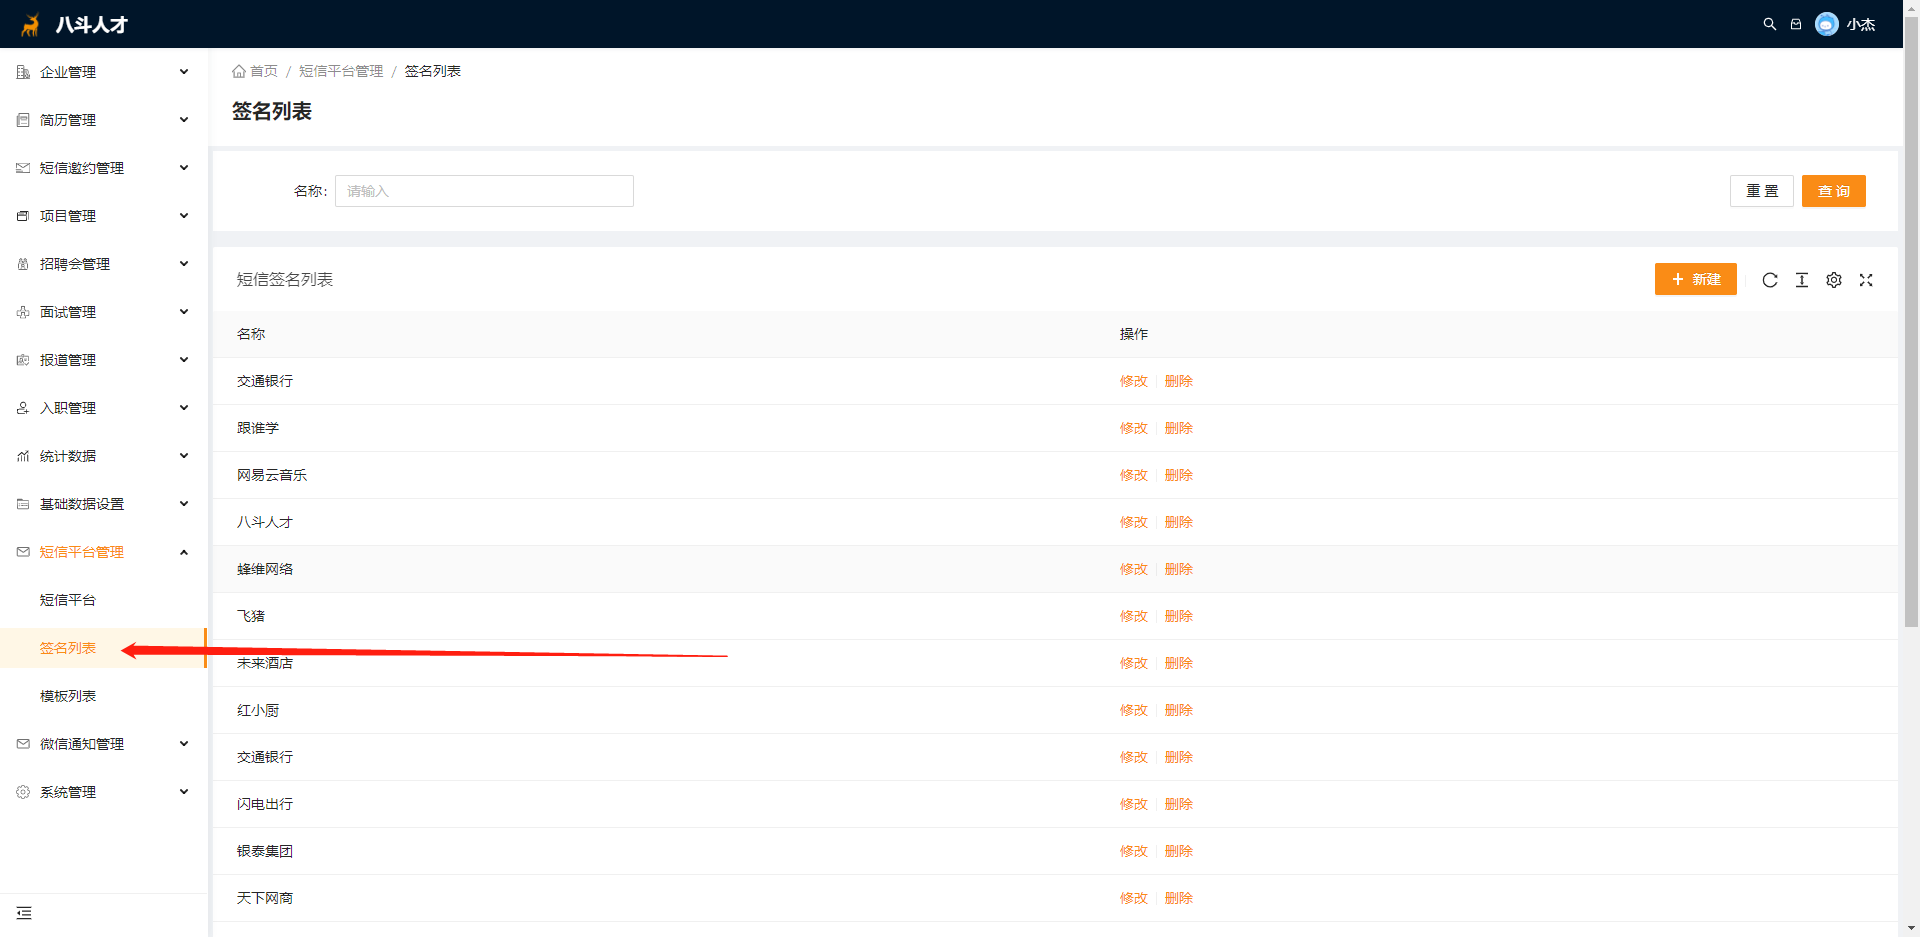Viewport: 1920px width, 937px height.
Task: Click the 短信平台管理 mail icon
Action: pyautogui.click(x=23, y=552)
